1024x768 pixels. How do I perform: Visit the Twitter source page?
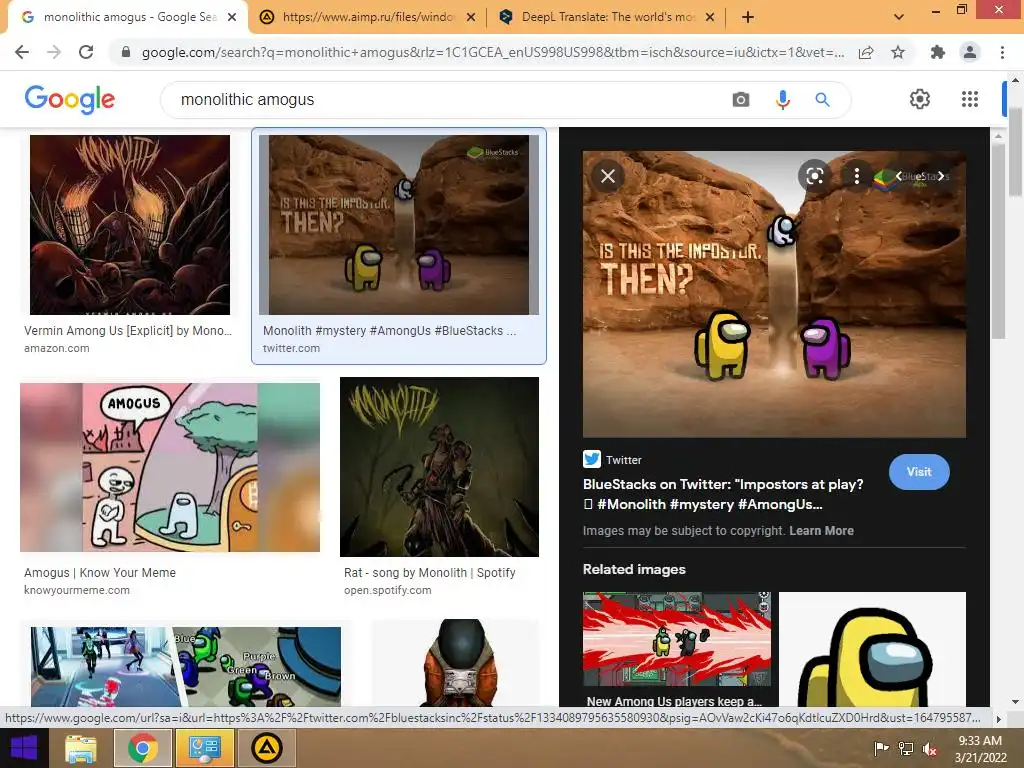919,472
